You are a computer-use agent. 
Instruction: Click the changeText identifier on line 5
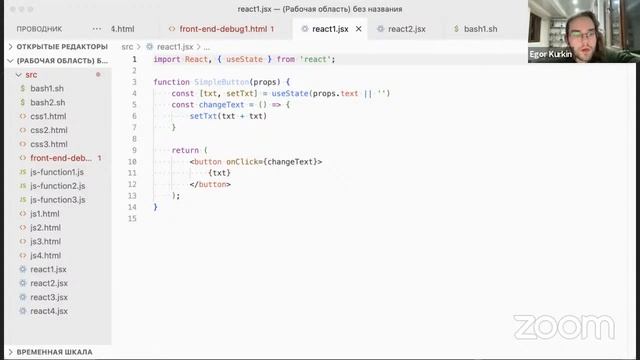coord(221,105)
